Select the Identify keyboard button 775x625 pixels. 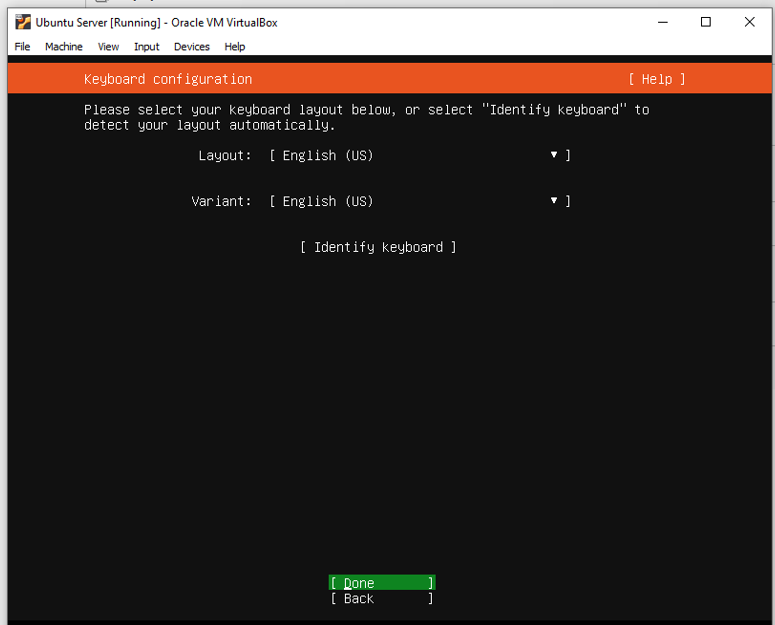[378, 248]
